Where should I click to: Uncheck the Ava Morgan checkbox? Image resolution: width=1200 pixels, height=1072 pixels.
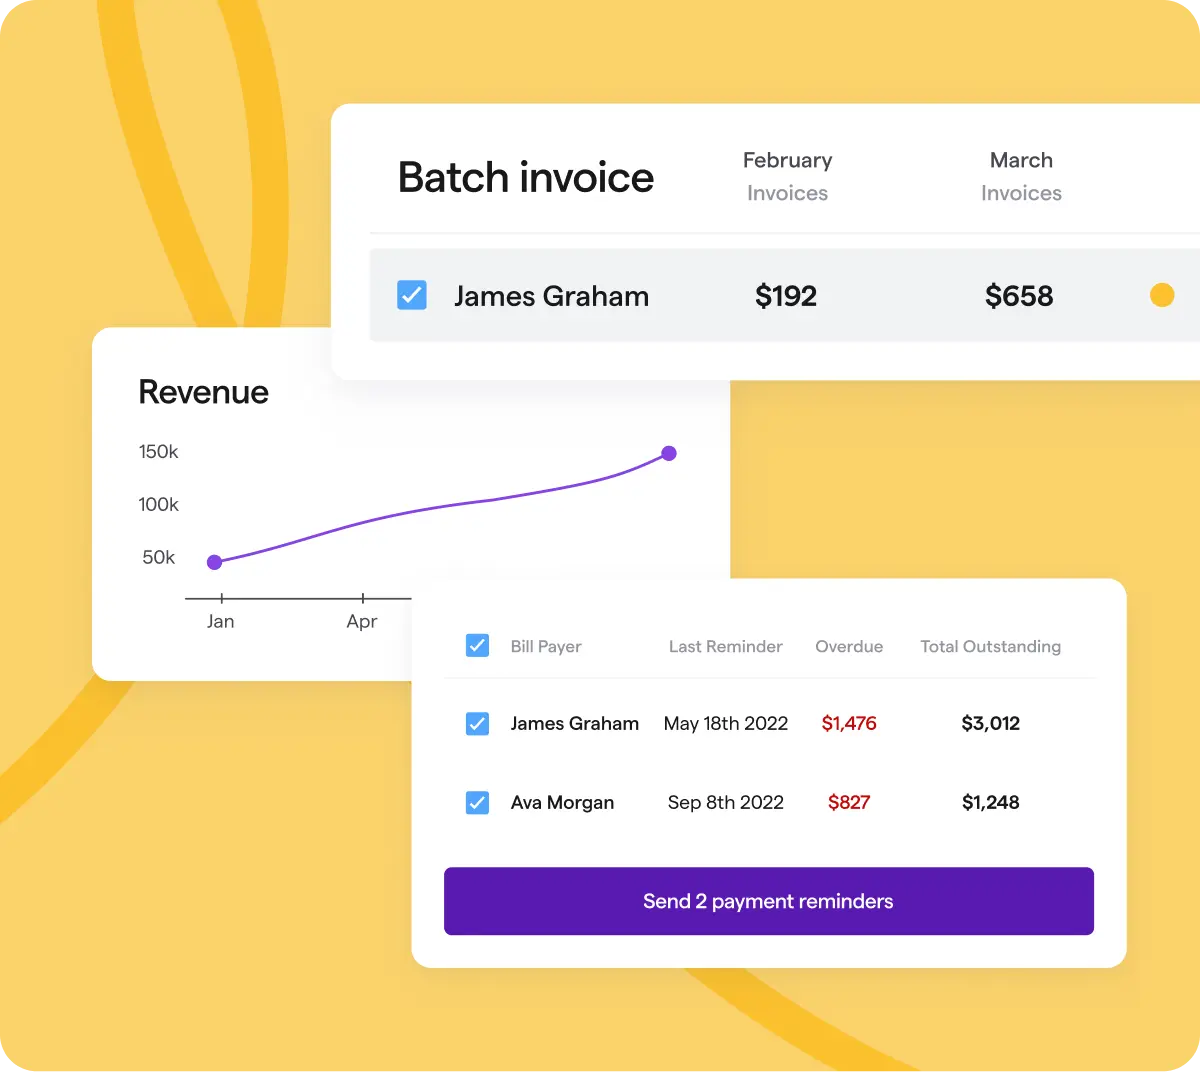click(x=478, y=802)
